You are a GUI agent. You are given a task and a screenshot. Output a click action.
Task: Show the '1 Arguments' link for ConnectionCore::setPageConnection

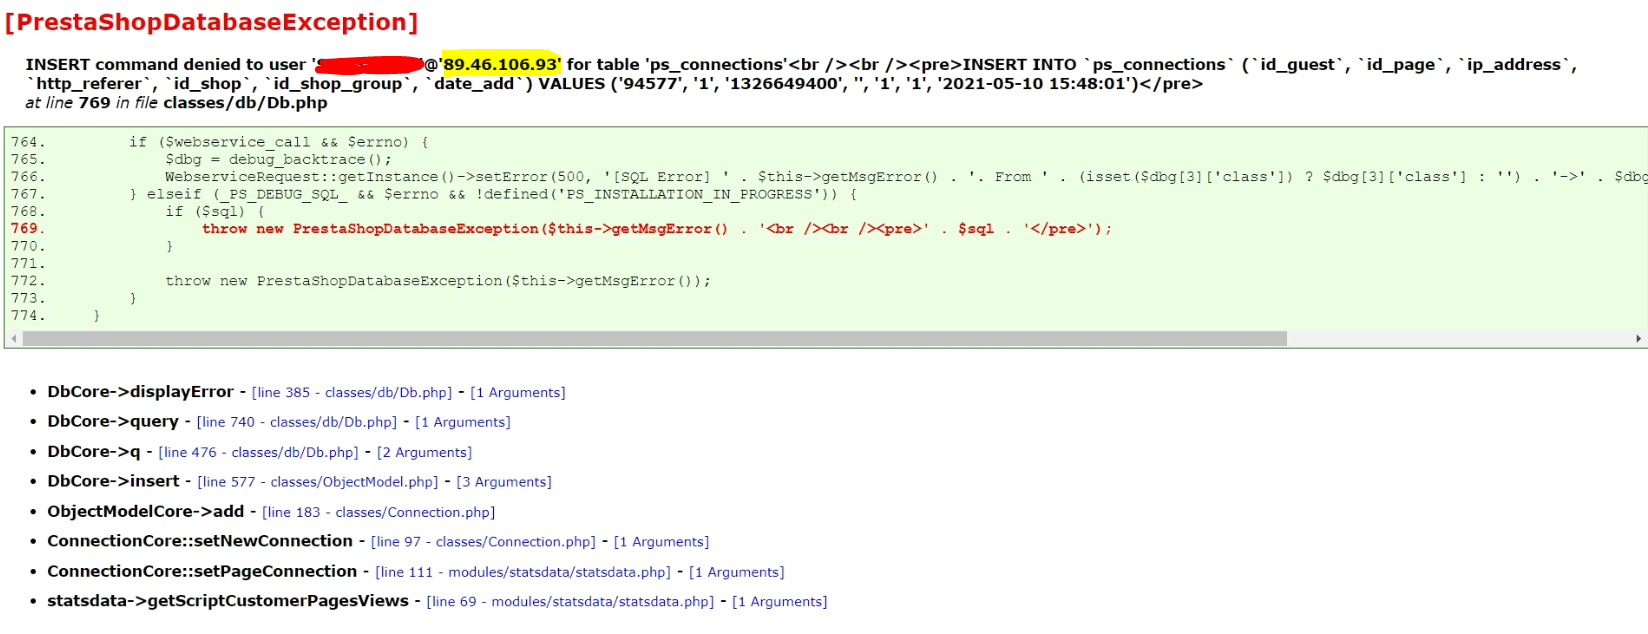(737, 573)
